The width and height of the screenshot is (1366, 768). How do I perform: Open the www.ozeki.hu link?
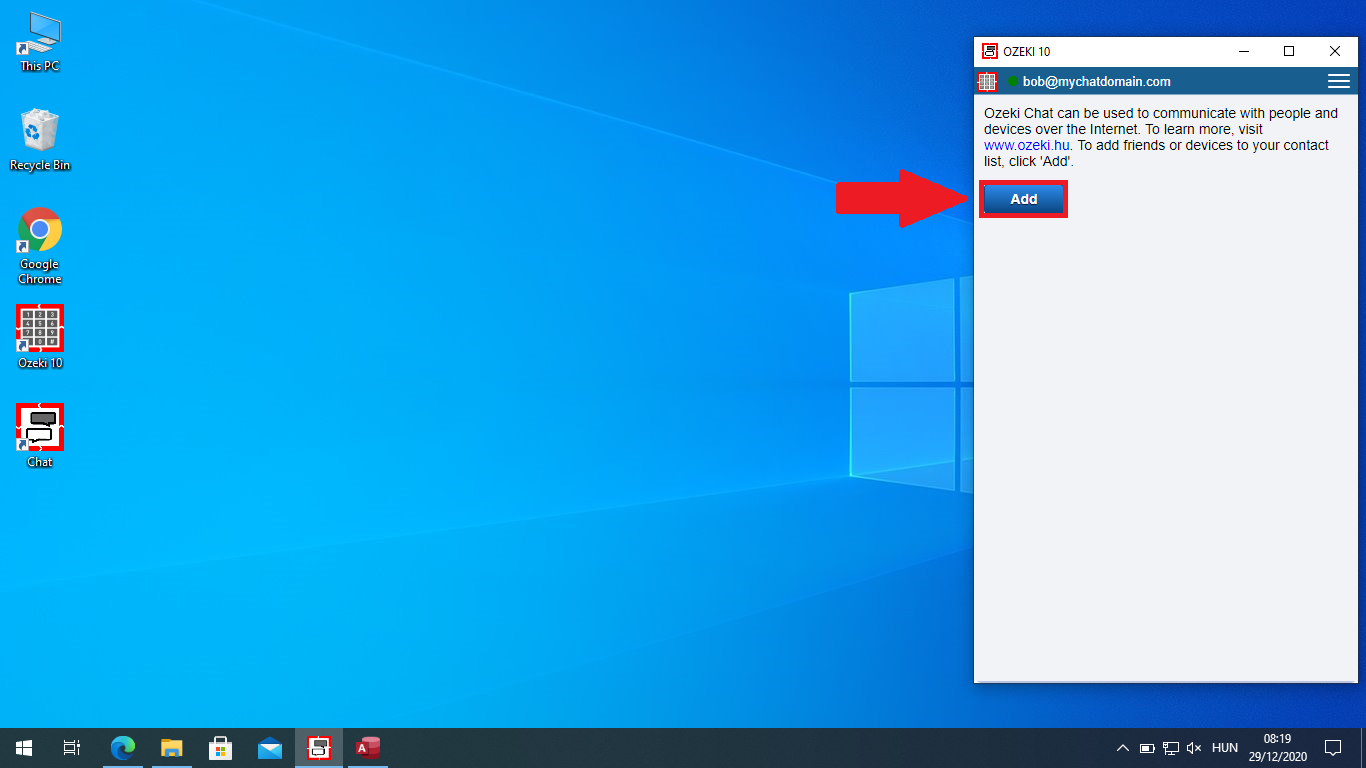pyautogui.click(x=1027, y=145)
